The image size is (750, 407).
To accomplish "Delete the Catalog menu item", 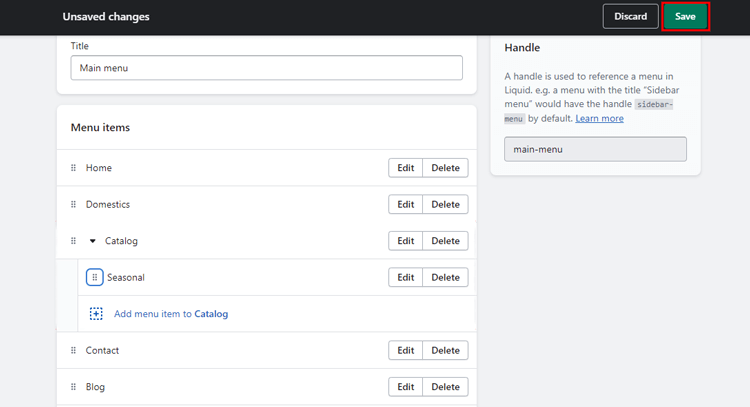I will tap(445, 241).
